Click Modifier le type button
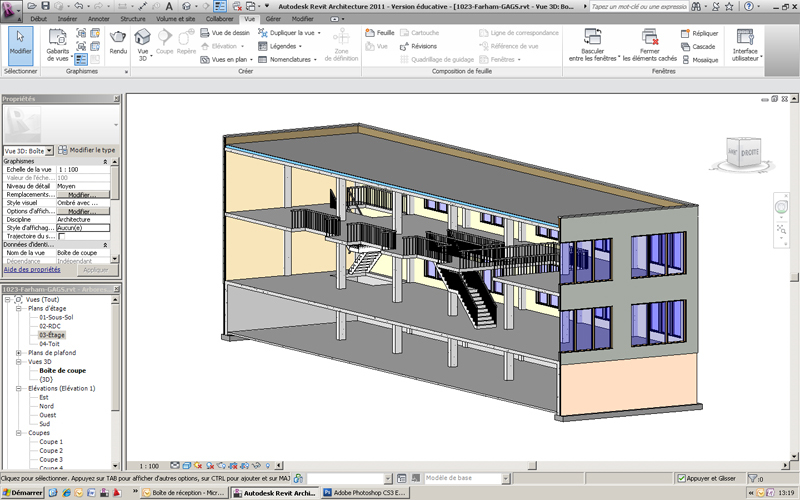This screenshot has width=800, height=500. (87, 150)
